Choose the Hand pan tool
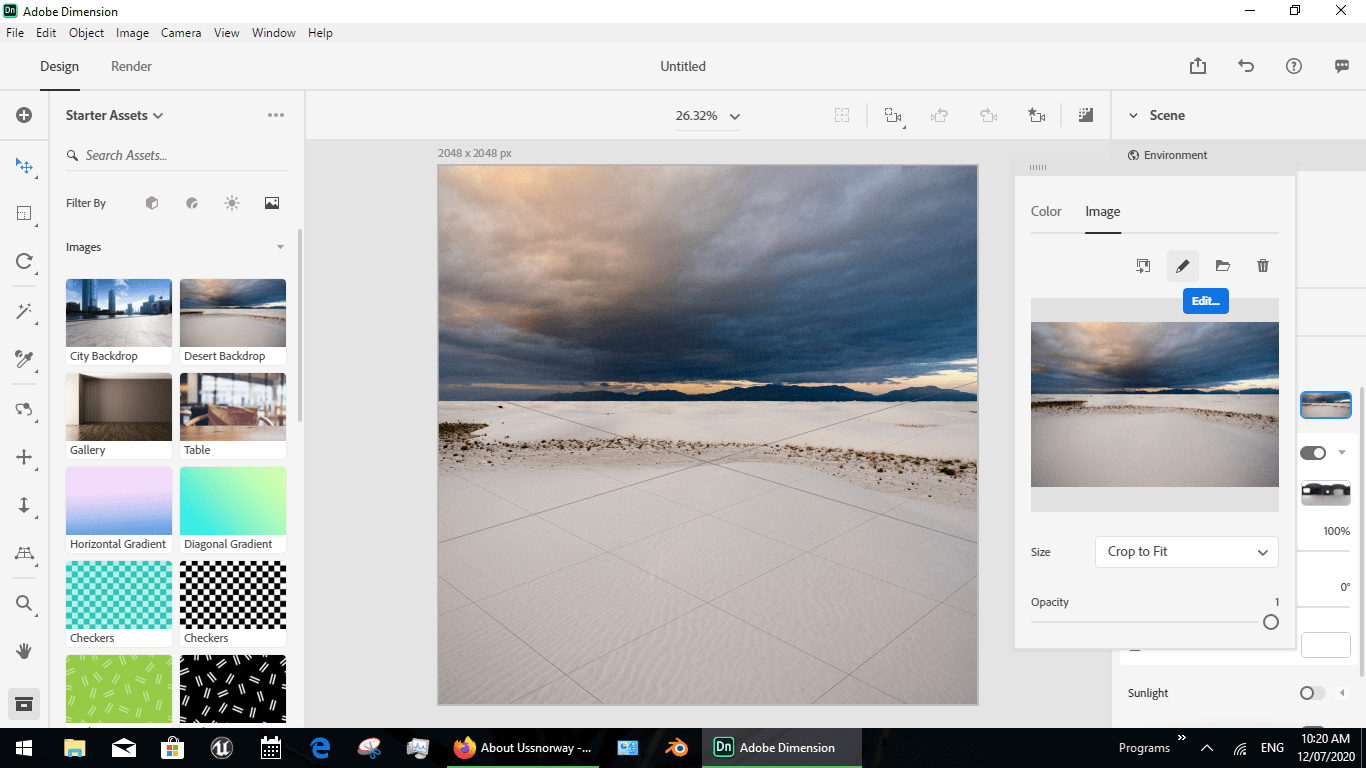Viewport: 1366px width, 768px height. (x=24, y=651)
